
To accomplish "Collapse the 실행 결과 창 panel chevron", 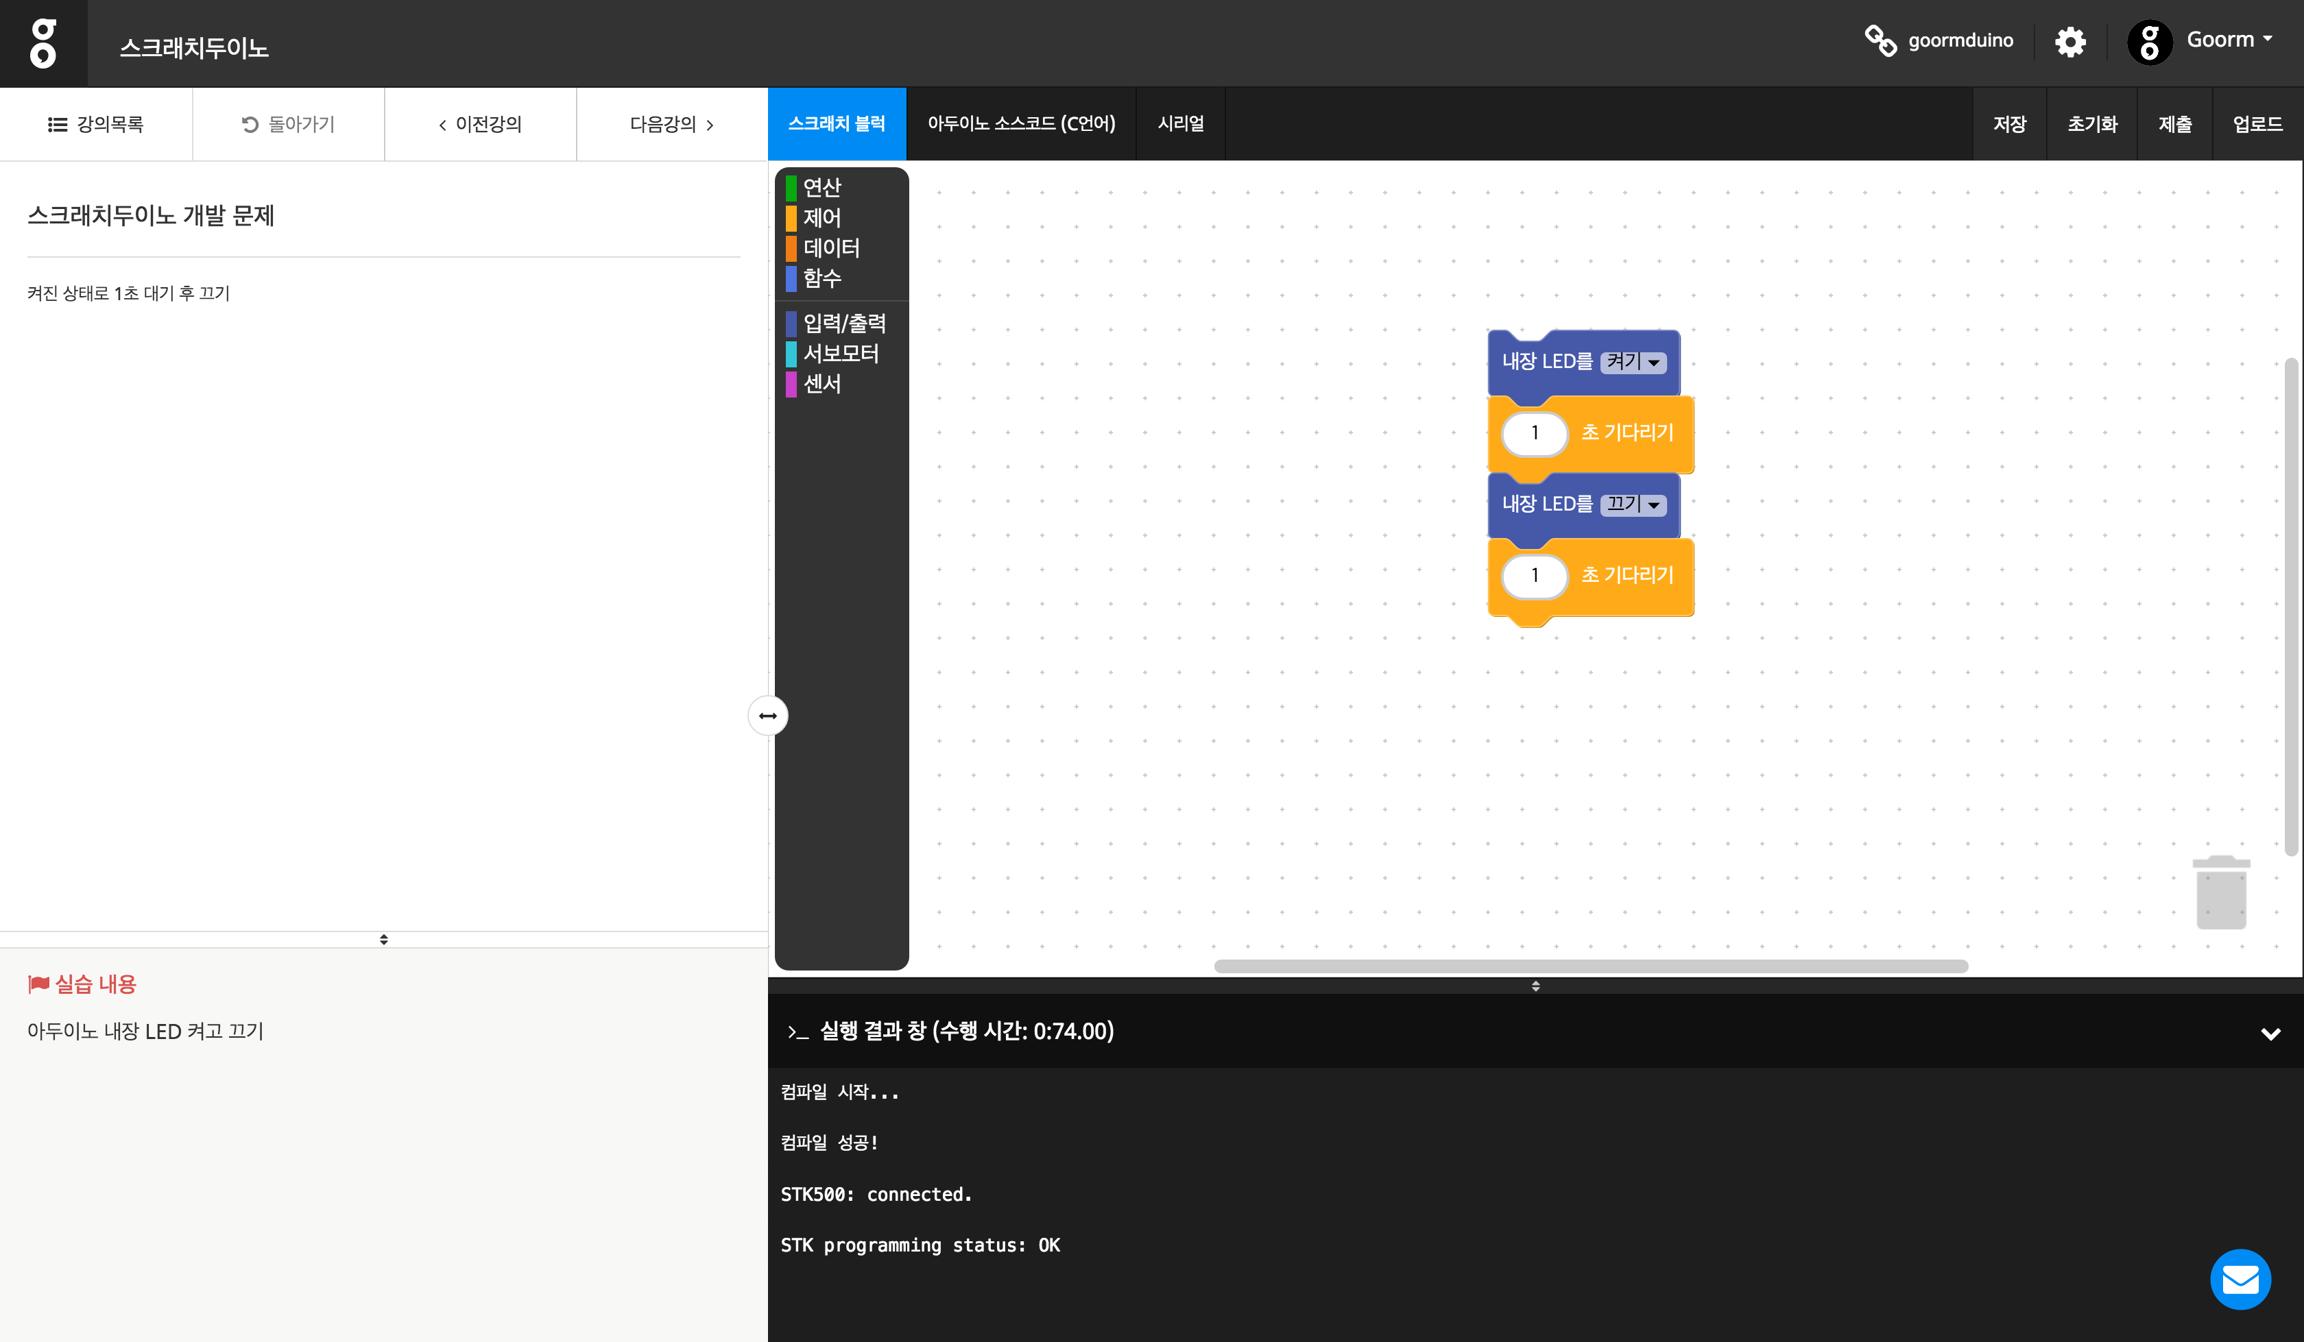I will click(2270, 1033).
